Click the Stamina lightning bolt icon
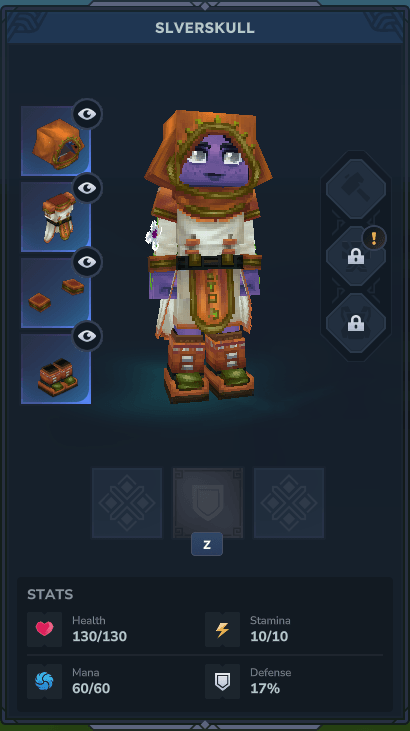This screenshot has height=731, width=410. point(222,629)
